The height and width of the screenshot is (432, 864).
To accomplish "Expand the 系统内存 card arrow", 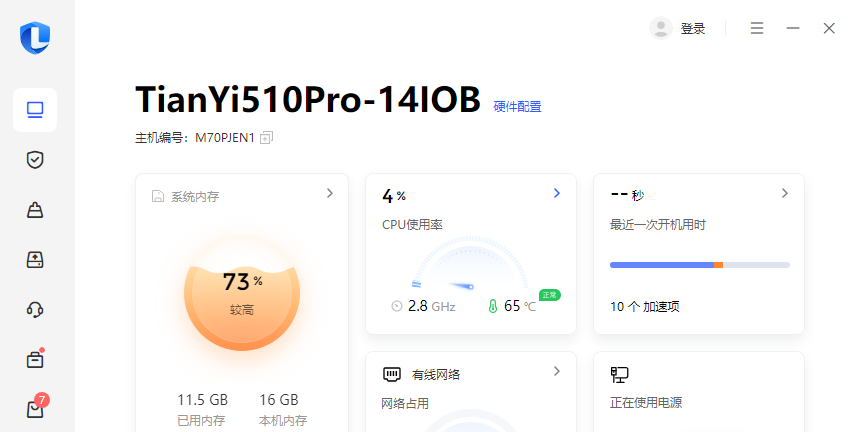I will pyautogui.click(x=330, y=194).
